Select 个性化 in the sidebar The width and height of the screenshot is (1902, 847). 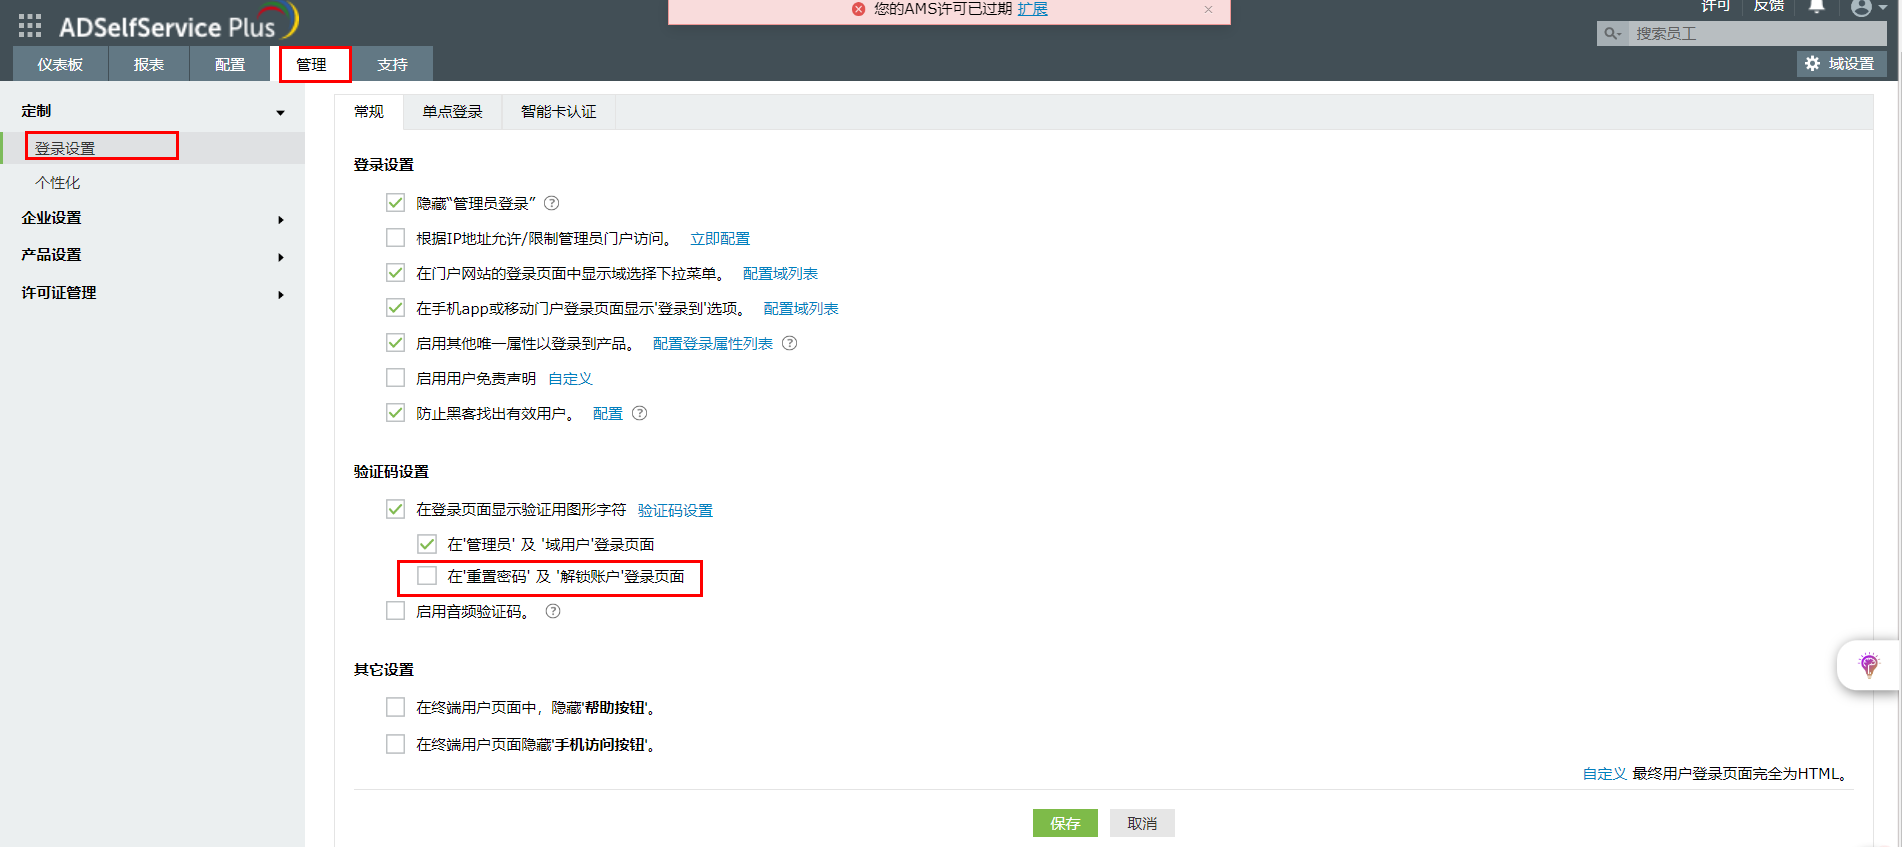point(57,183)
